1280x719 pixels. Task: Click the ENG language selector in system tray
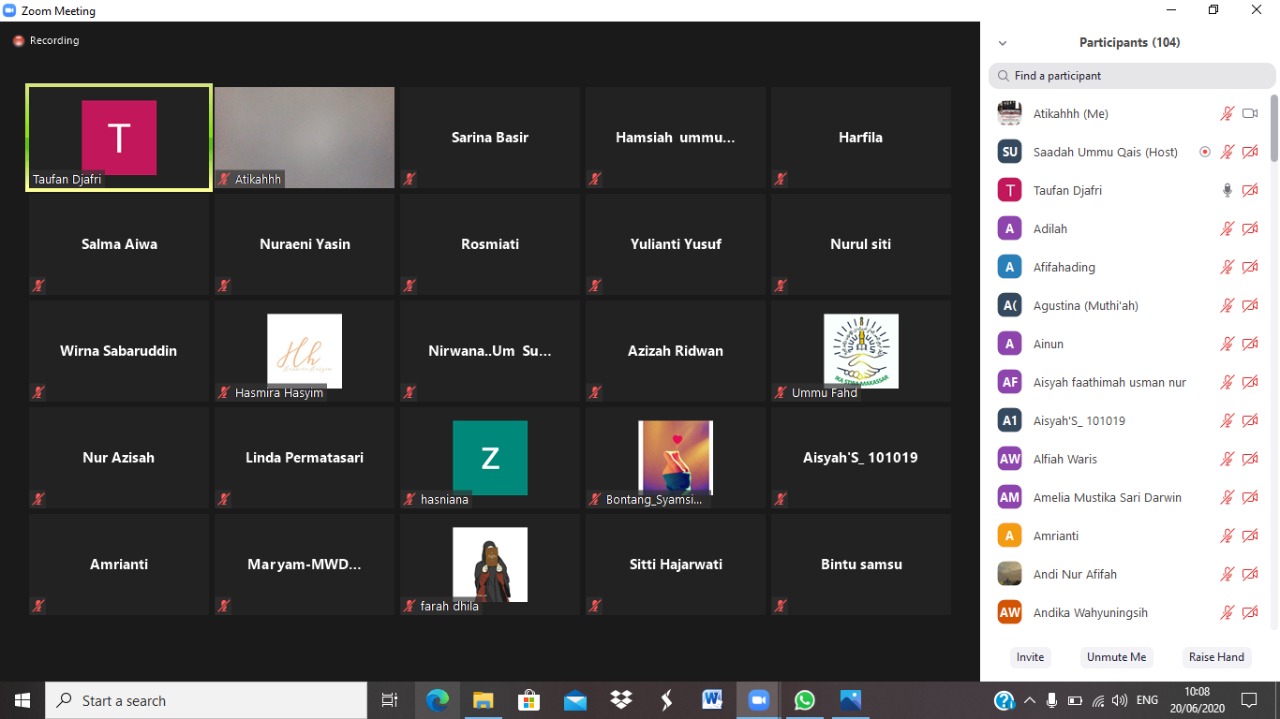[1147, 700]
